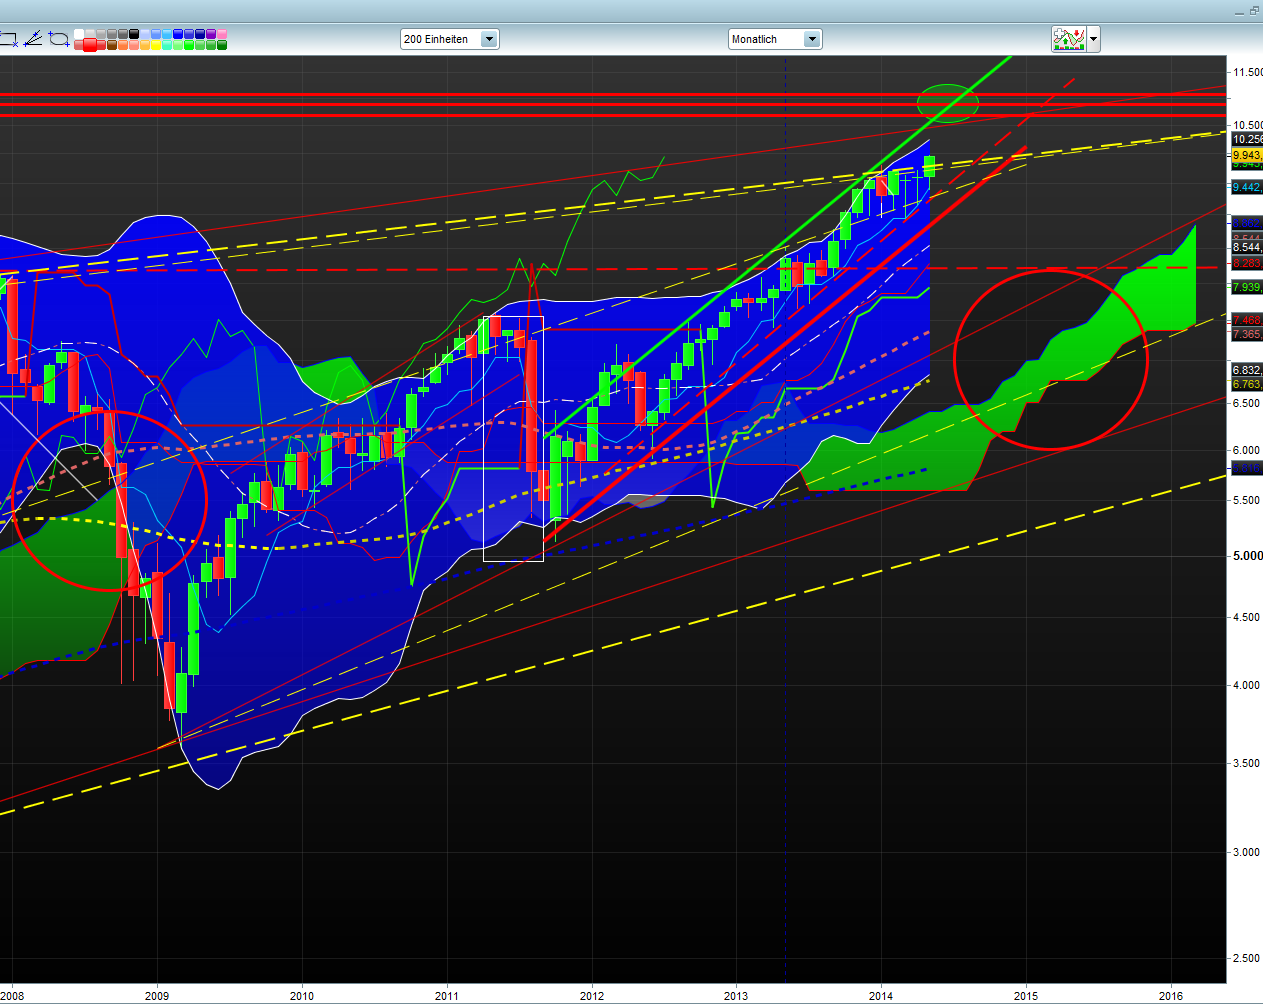
Task: Select the angled trend-line fan tool
Action: [33, 39]
